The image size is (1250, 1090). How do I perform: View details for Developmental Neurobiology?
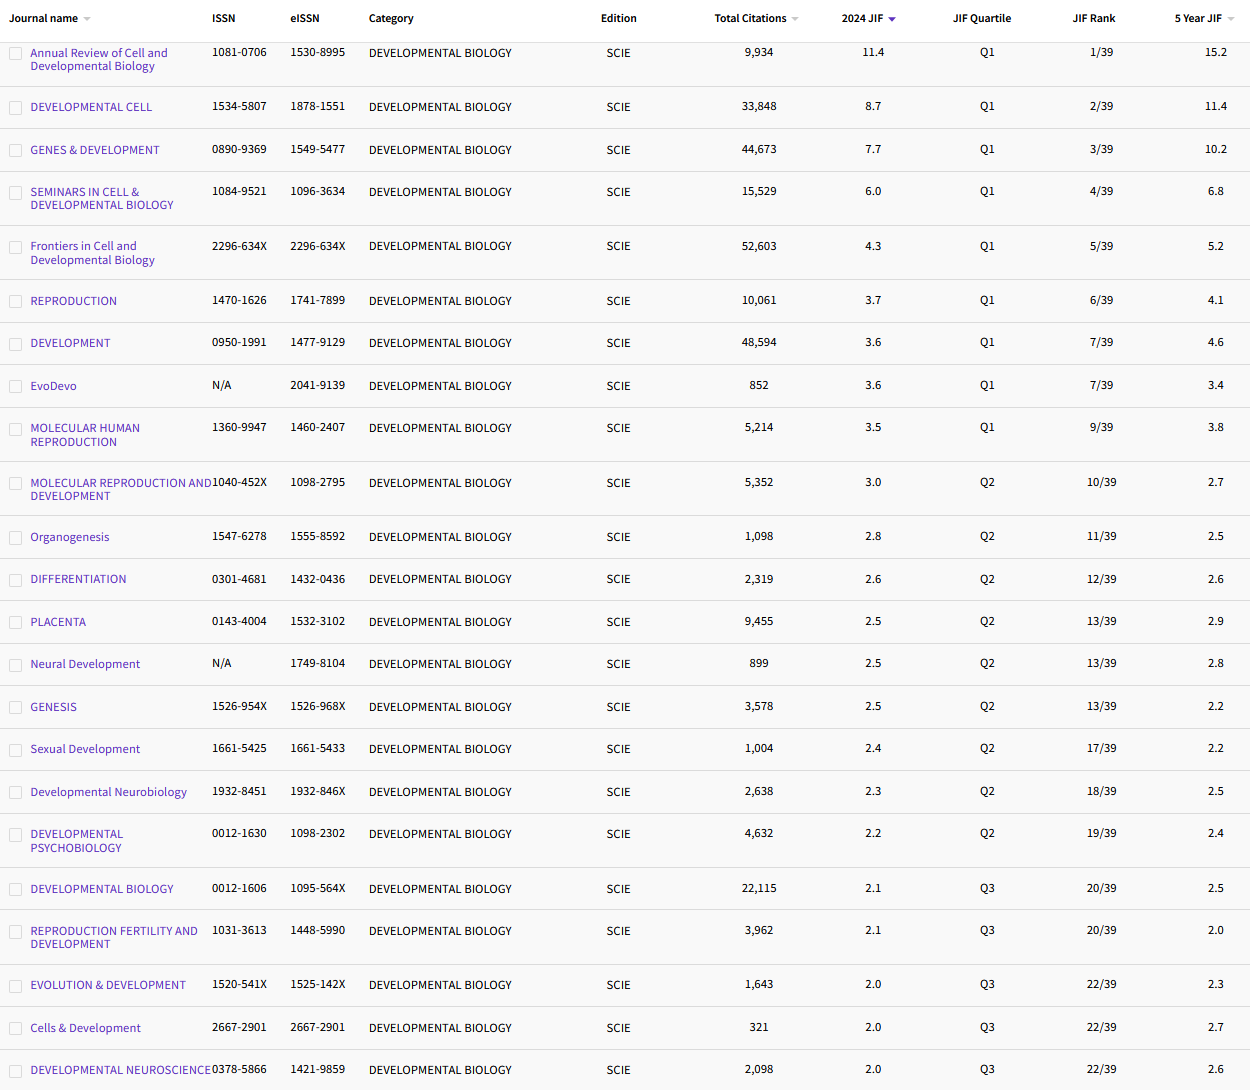pyautogui.click(x=108, y=791)
